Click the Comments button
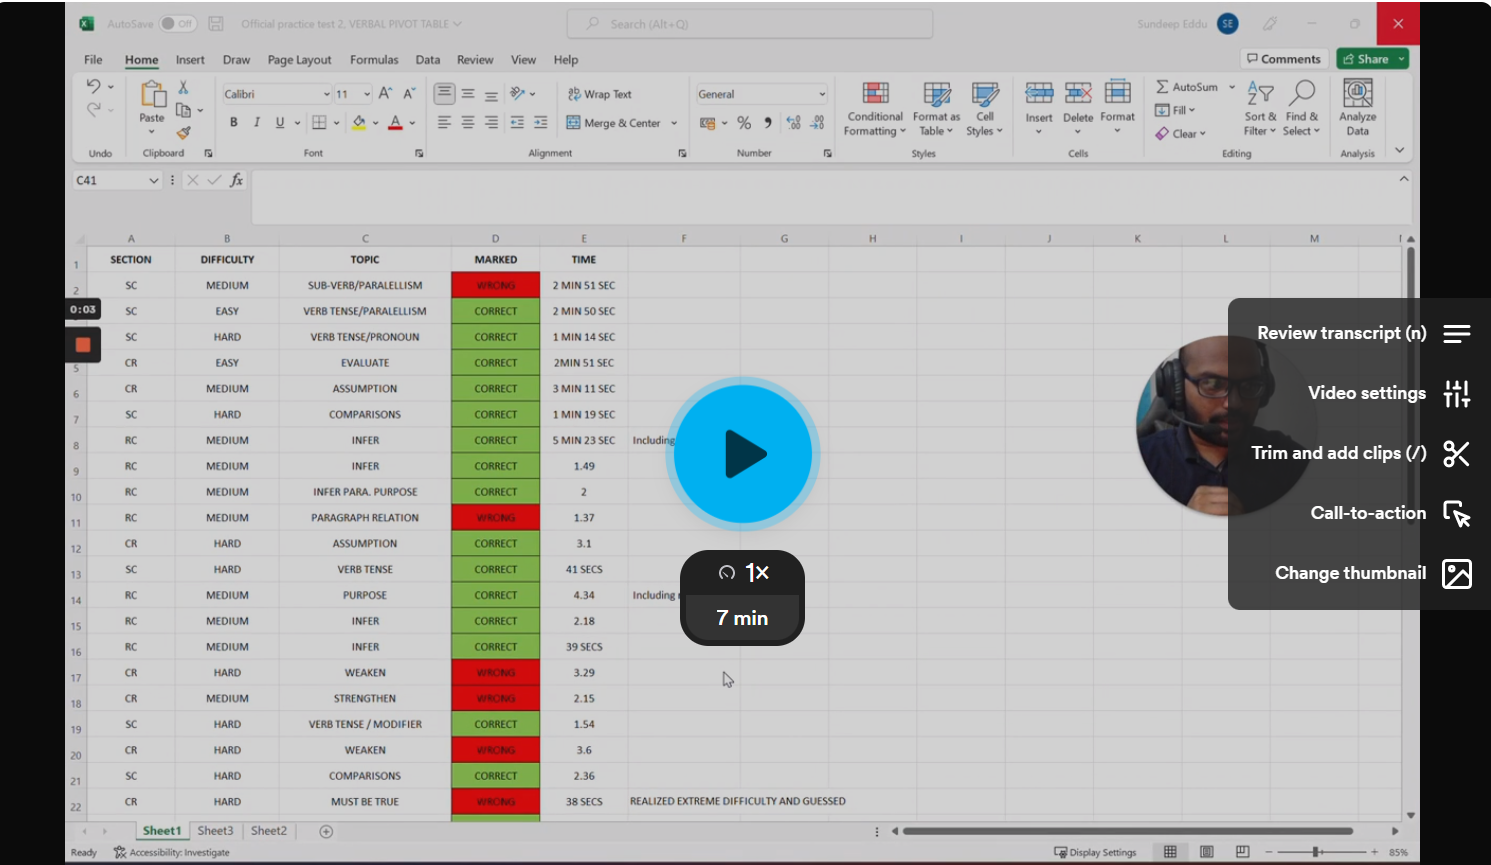Image resolution: width=1491 pixels, height=865 pixels. pos(1283,59)
